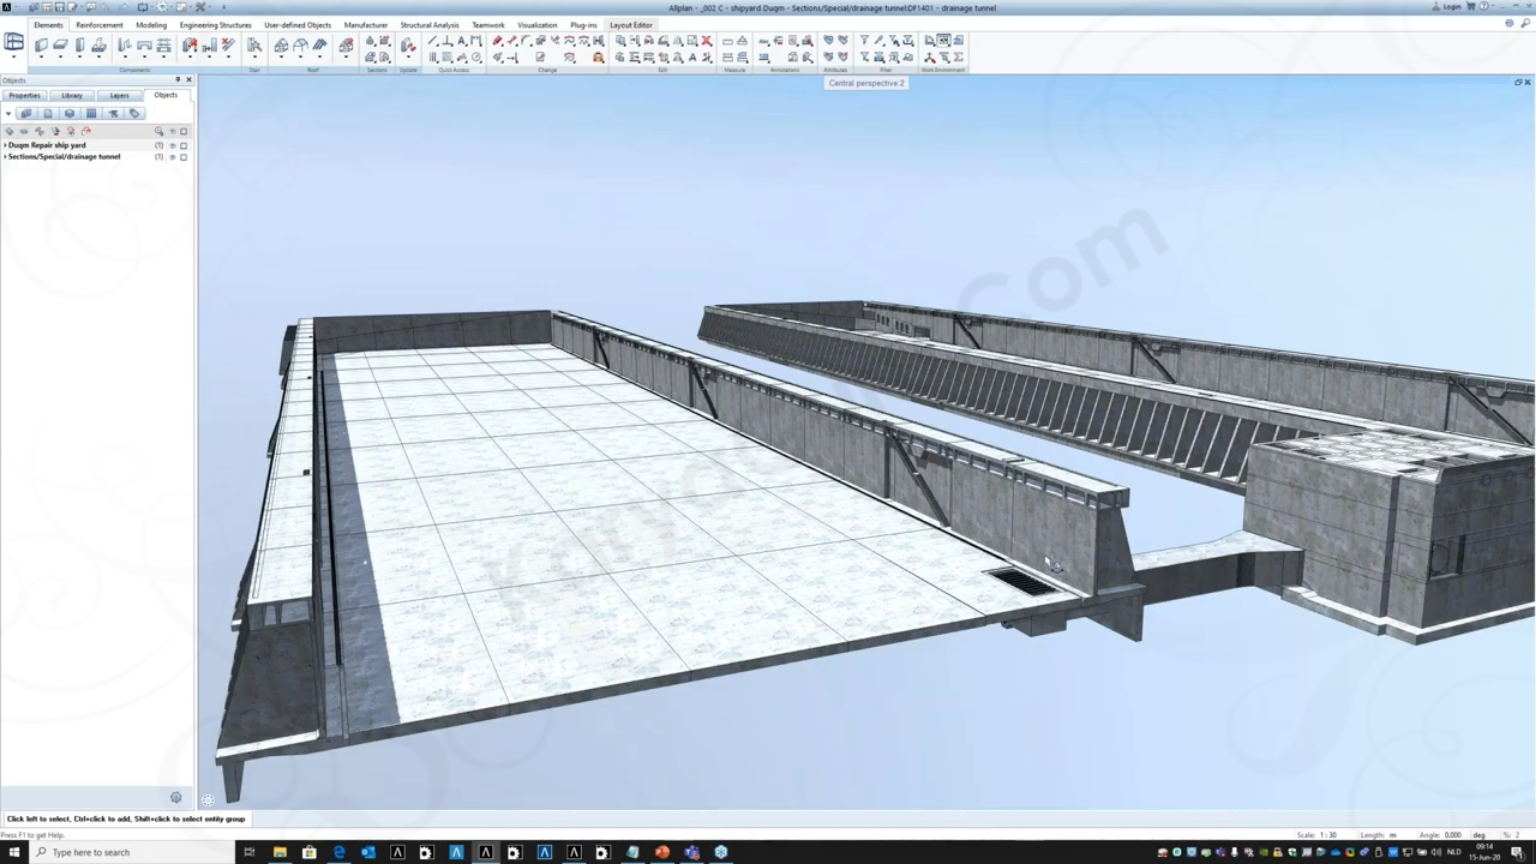Select the Wall tool in Components
1536x864 pixels.
42,44
